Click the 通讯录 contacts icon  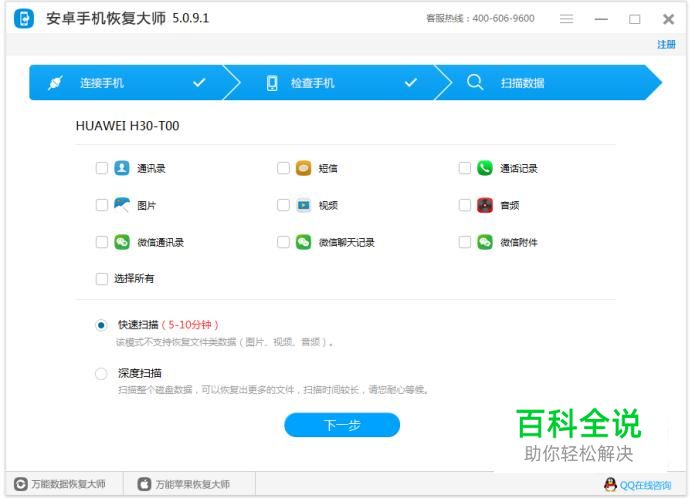click(122, 168)
